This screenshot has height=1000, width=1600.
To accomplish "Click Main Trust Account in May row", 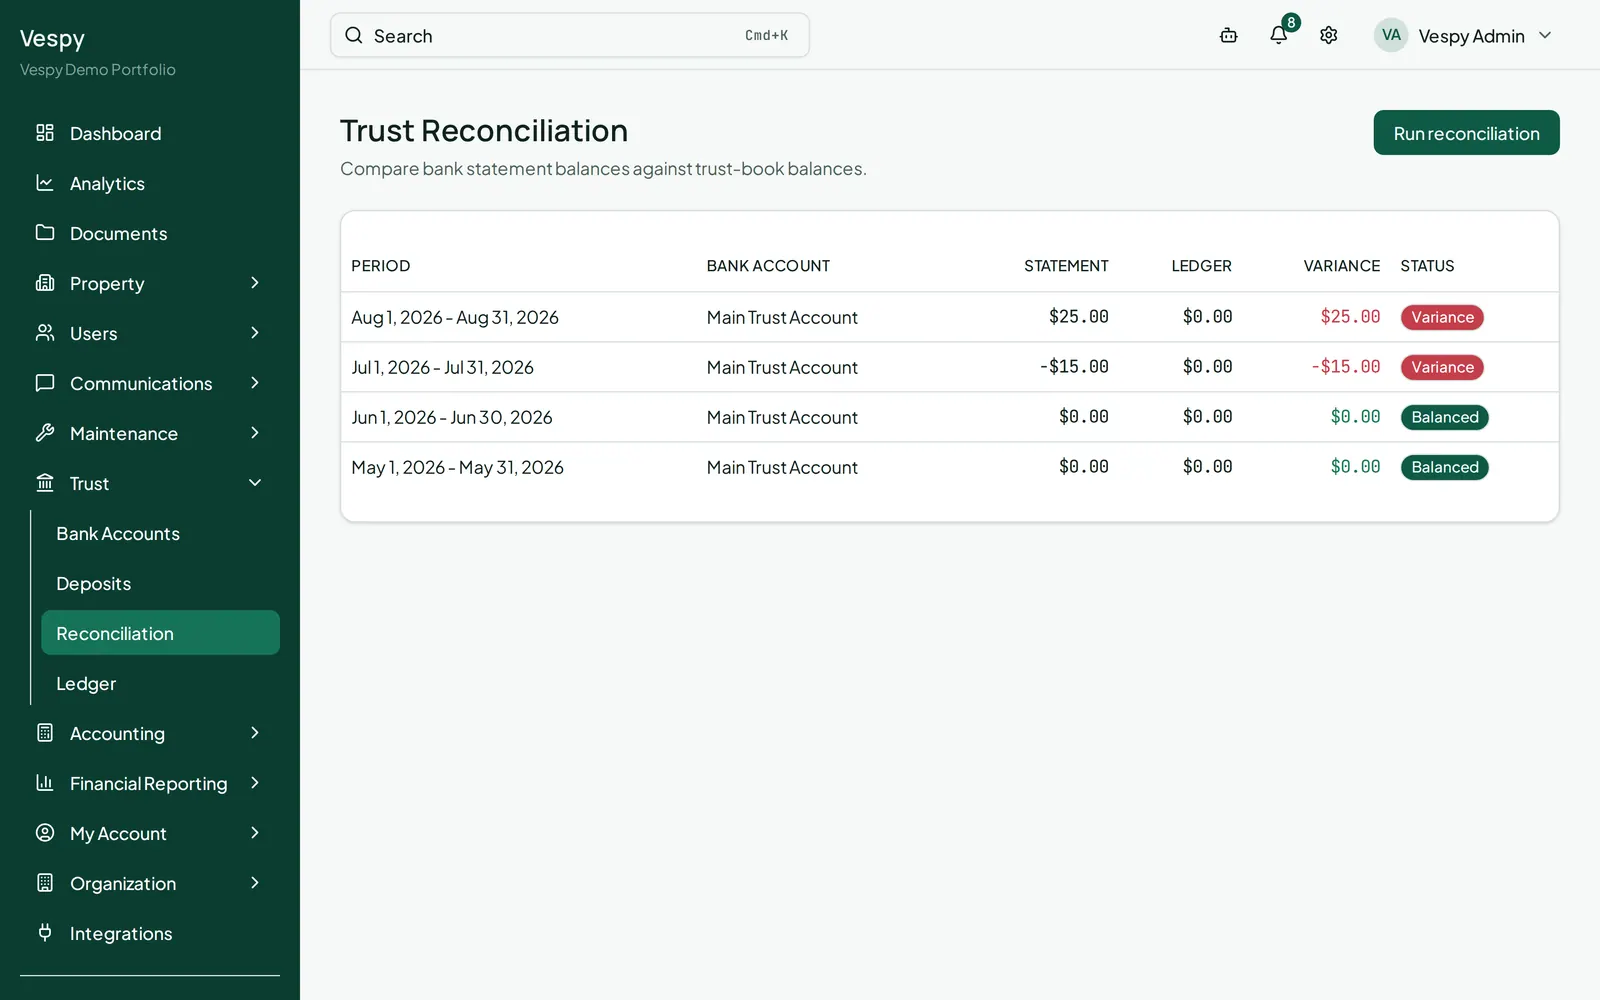I will tap(782, 467).
